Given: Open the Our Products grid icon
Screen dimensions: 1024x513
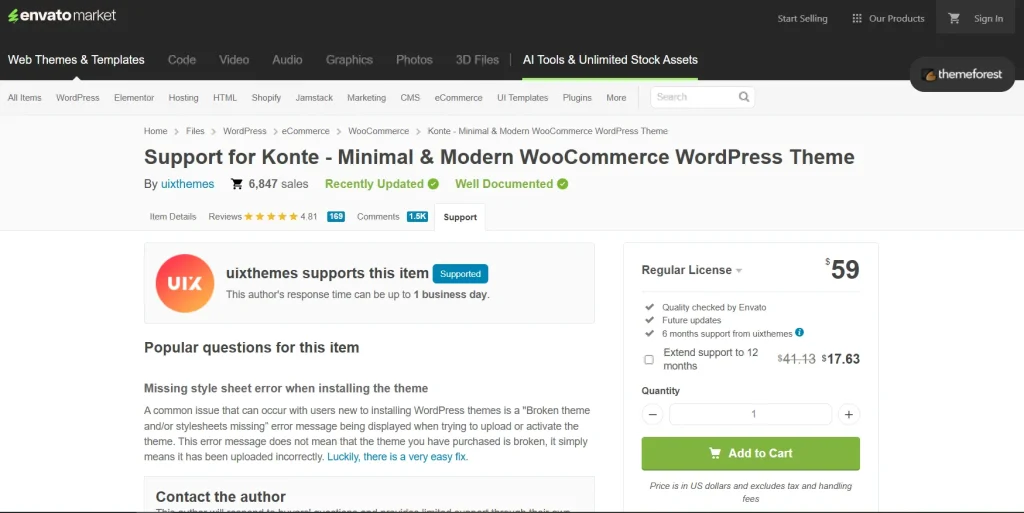Looking at the screenshot, I should (x=857, y=18).
